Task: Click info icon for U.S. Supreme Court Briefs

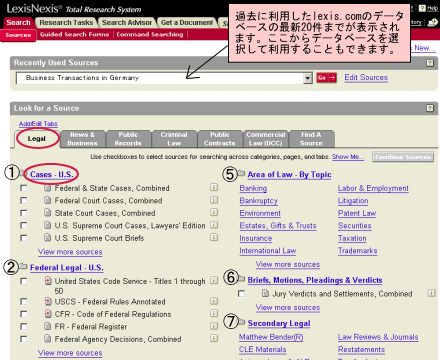Action: point(214,237)
